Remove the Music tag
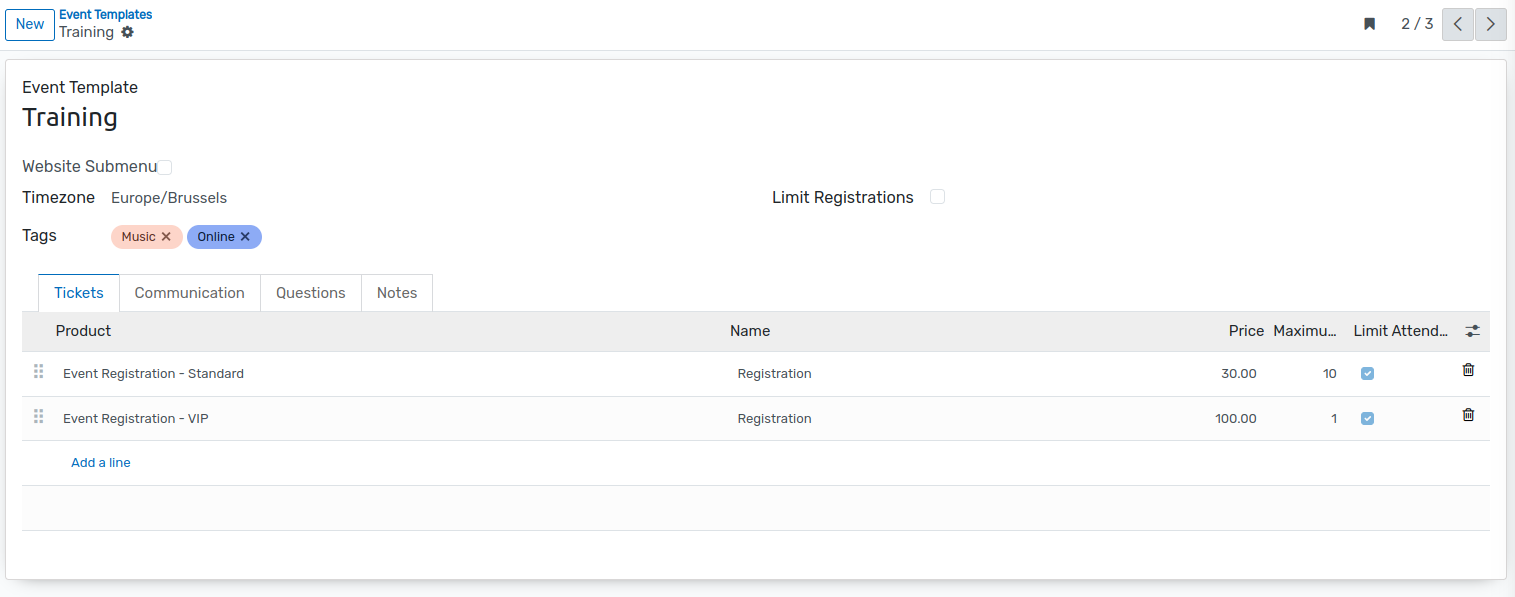 166,237
